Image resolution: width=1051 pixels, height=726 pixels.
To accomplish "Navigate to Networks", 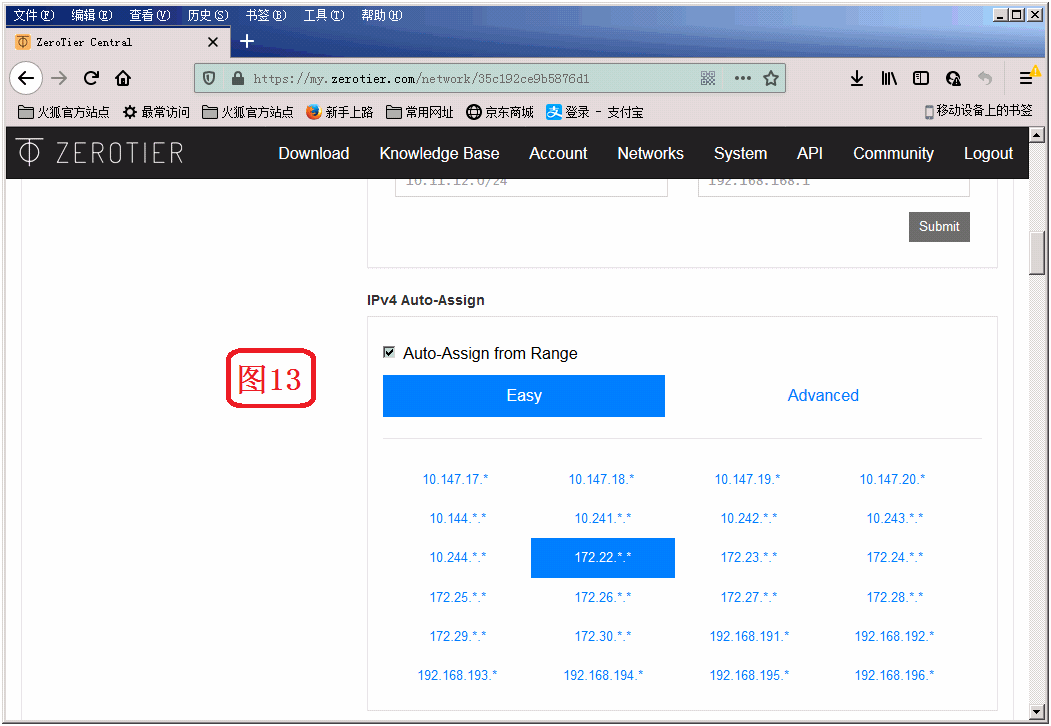I will tap(650, 154).
